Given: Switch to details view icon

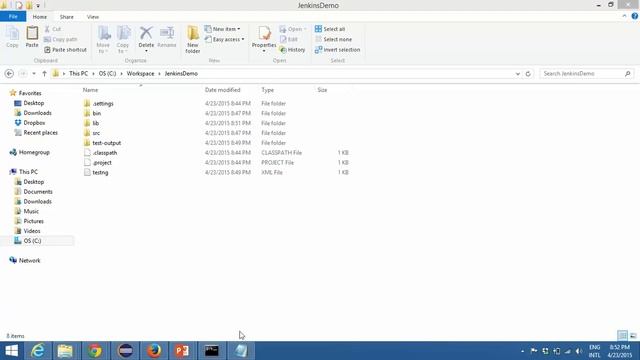Looking at the screenshot, I should tap(622, 336).
